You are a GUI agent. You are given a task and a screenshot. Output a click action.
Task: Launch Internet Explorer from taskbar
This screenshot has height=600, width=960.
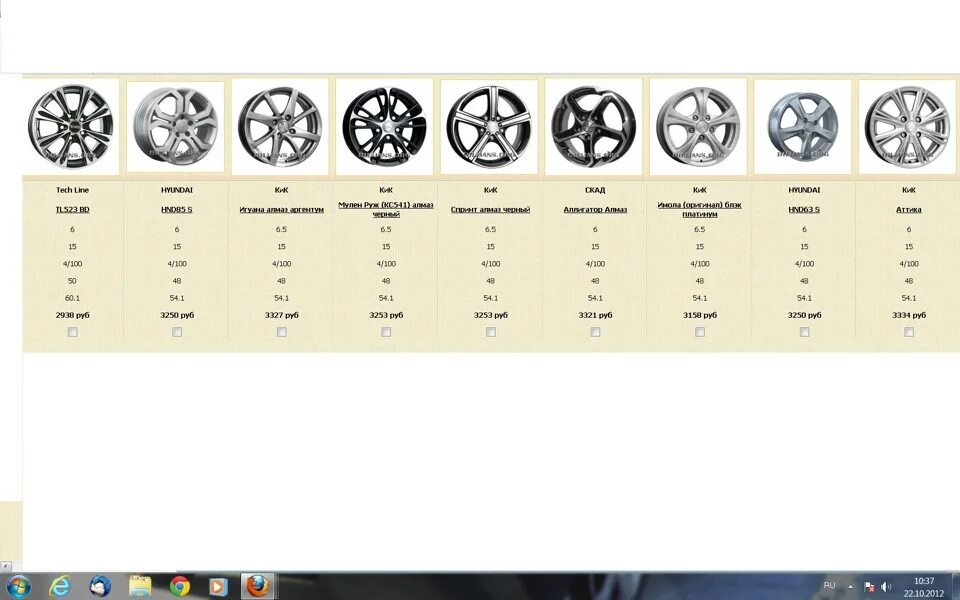tap(59, 586)
